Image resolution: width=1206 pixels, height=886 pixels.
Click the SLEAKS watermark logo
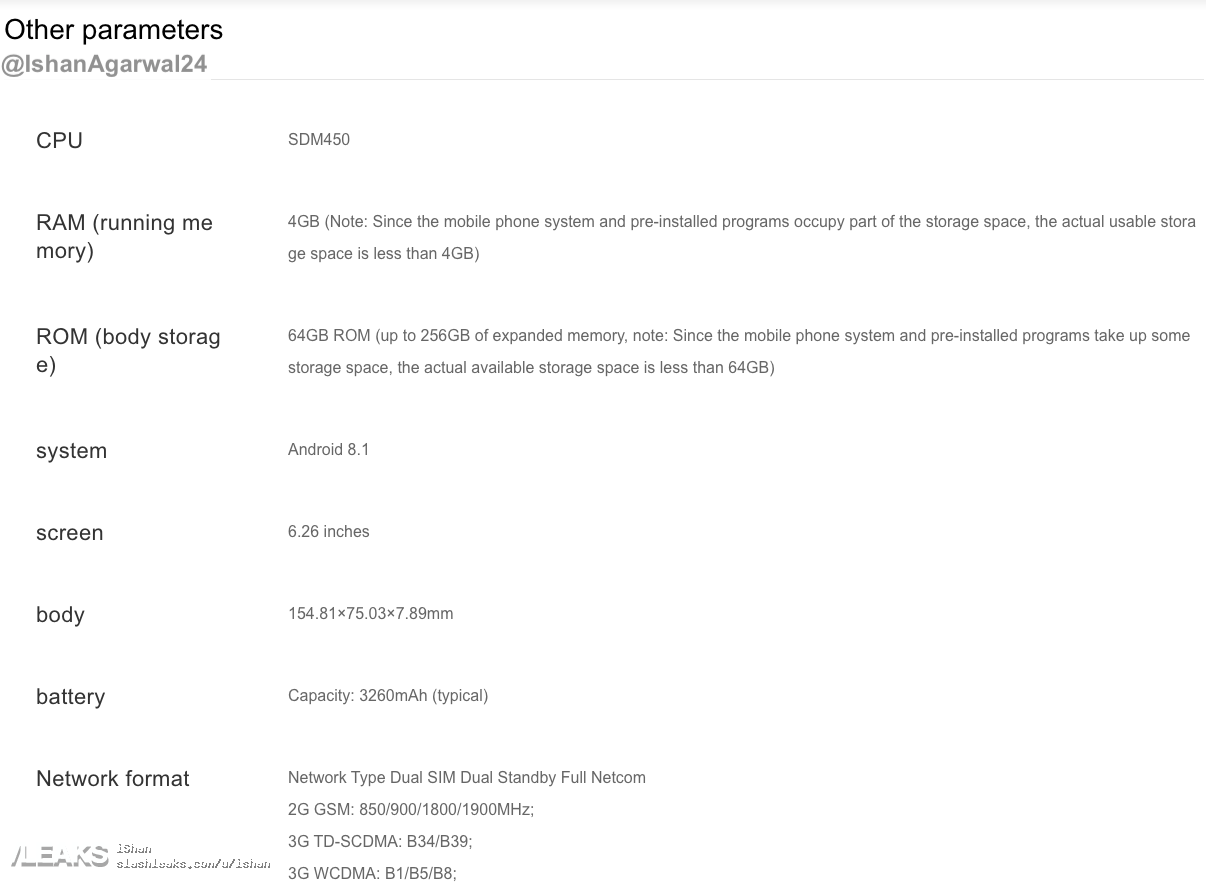[x=59, y=856]
